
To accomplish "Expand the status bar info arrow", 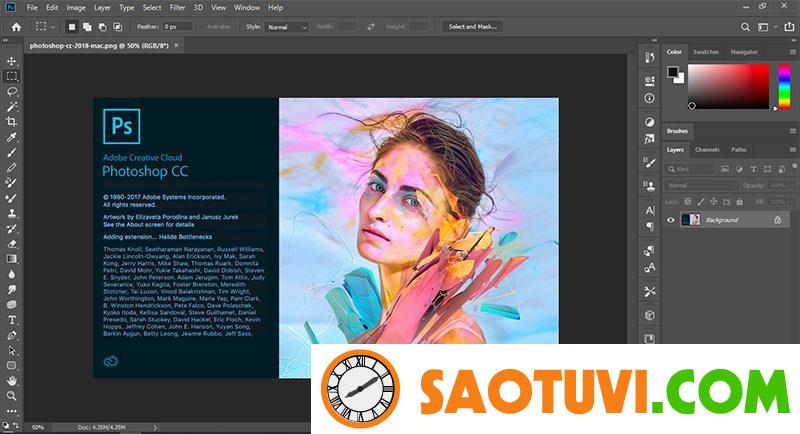I will tap(155, 427).
